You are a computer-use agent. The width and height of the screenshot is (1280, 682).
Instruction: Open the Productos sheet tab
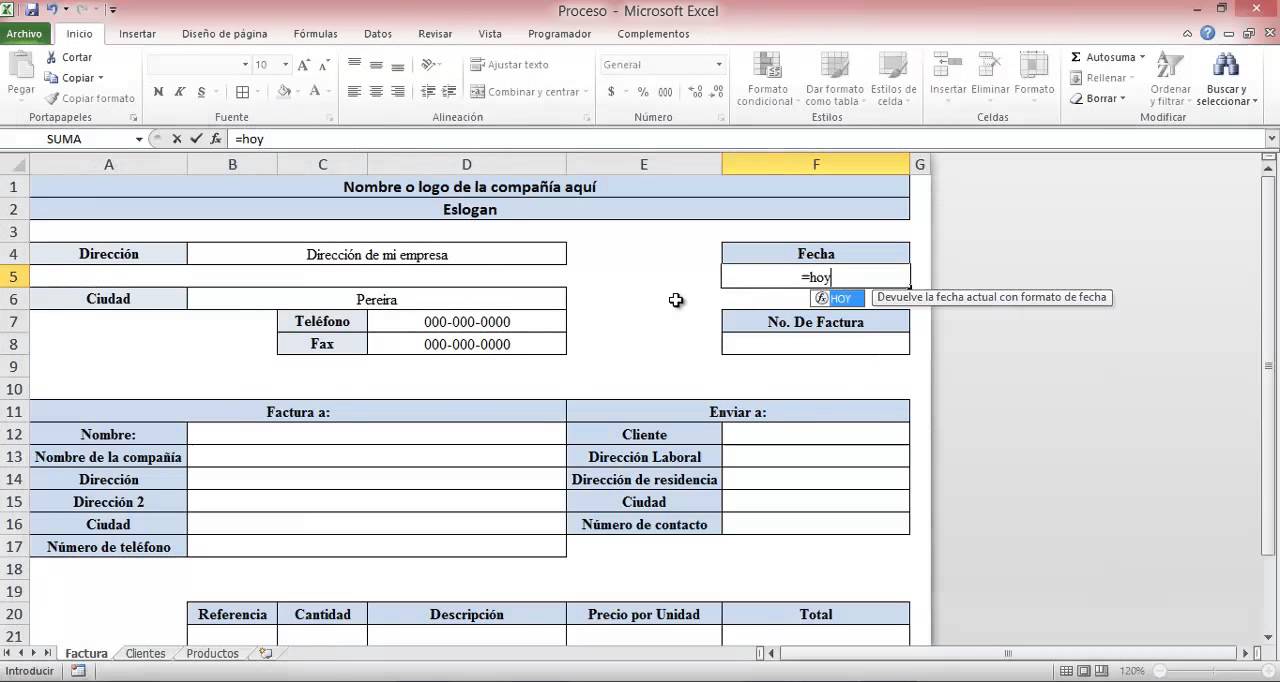213,653
